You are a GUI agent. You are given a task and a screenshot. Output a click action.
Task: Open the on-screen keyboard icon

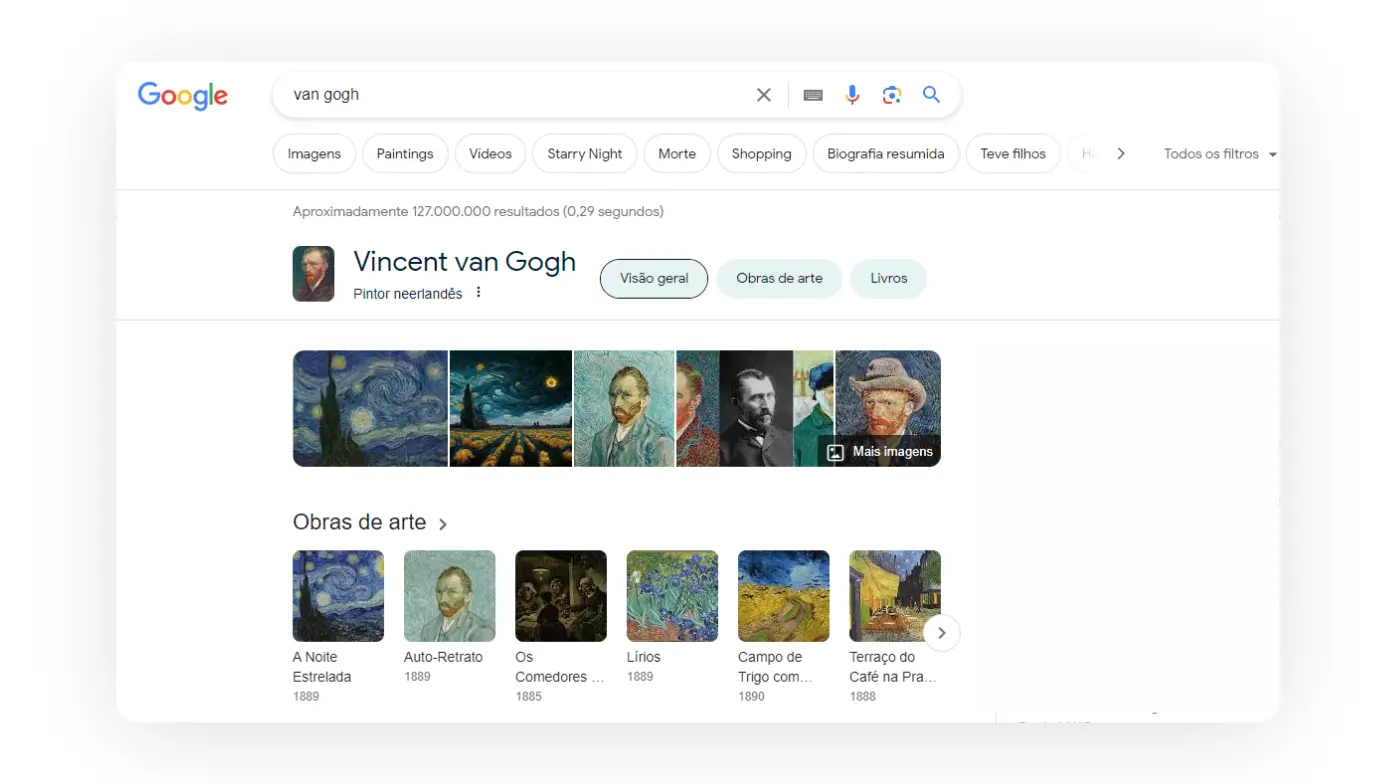pyautogui.click(x=813, y=95)
